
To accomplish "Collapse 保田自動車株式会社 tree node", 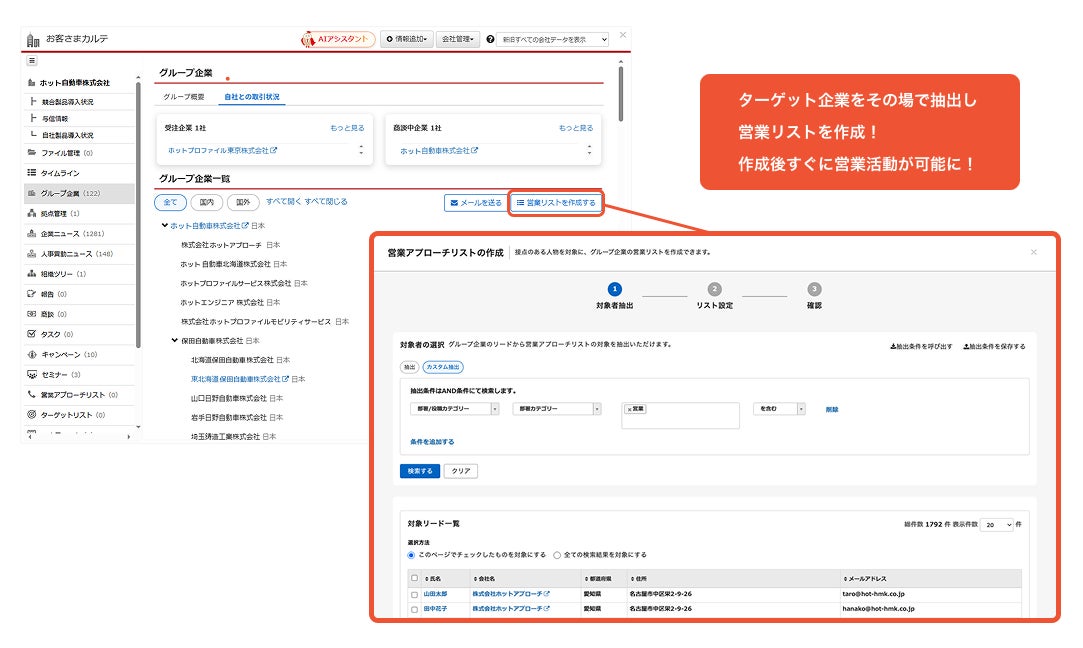I will pos(175,340).
